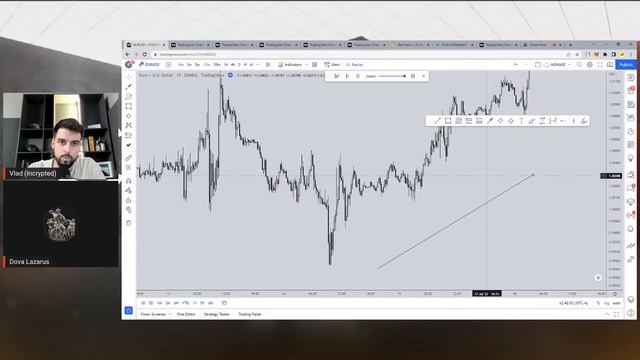
Task: Open Forex Screener panel dropdown
Action: coord(155,314)
